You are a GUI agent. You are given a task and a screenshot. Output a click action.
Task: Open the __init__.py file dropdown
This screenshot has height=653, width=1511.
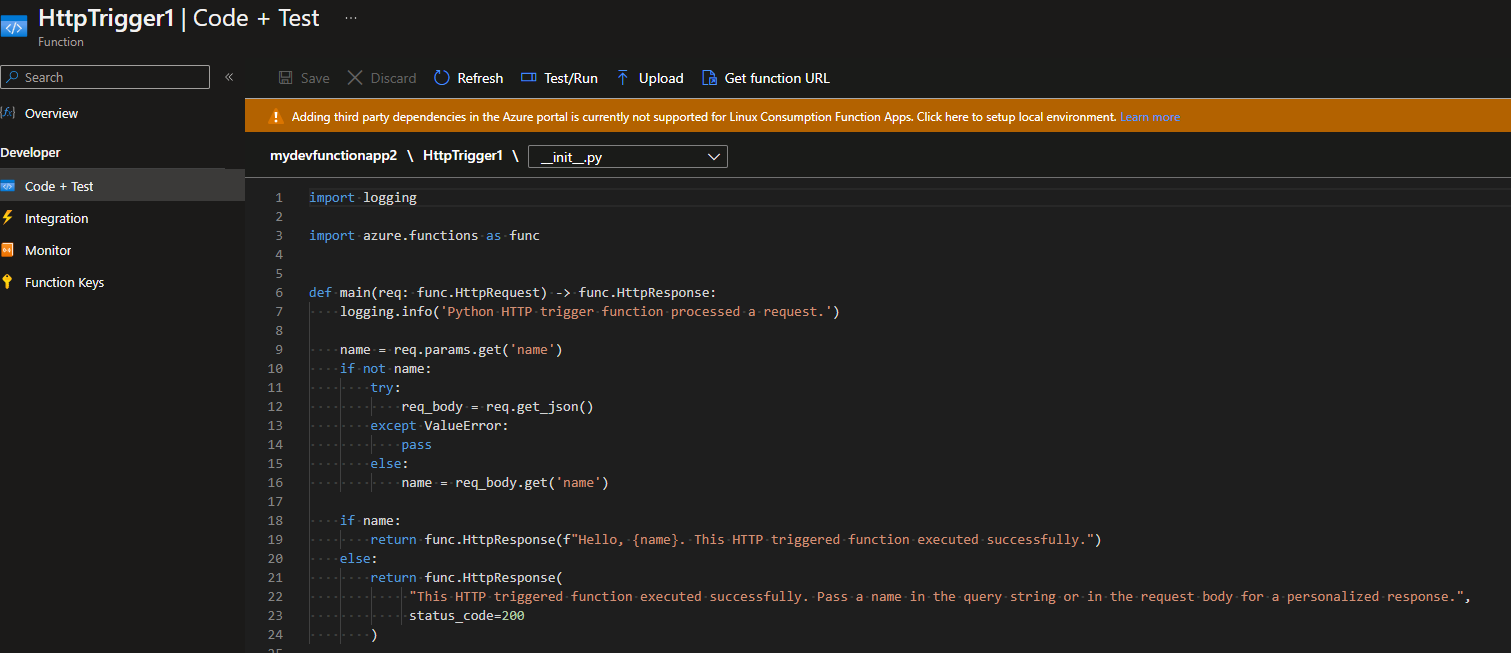[x=628, y=157]
